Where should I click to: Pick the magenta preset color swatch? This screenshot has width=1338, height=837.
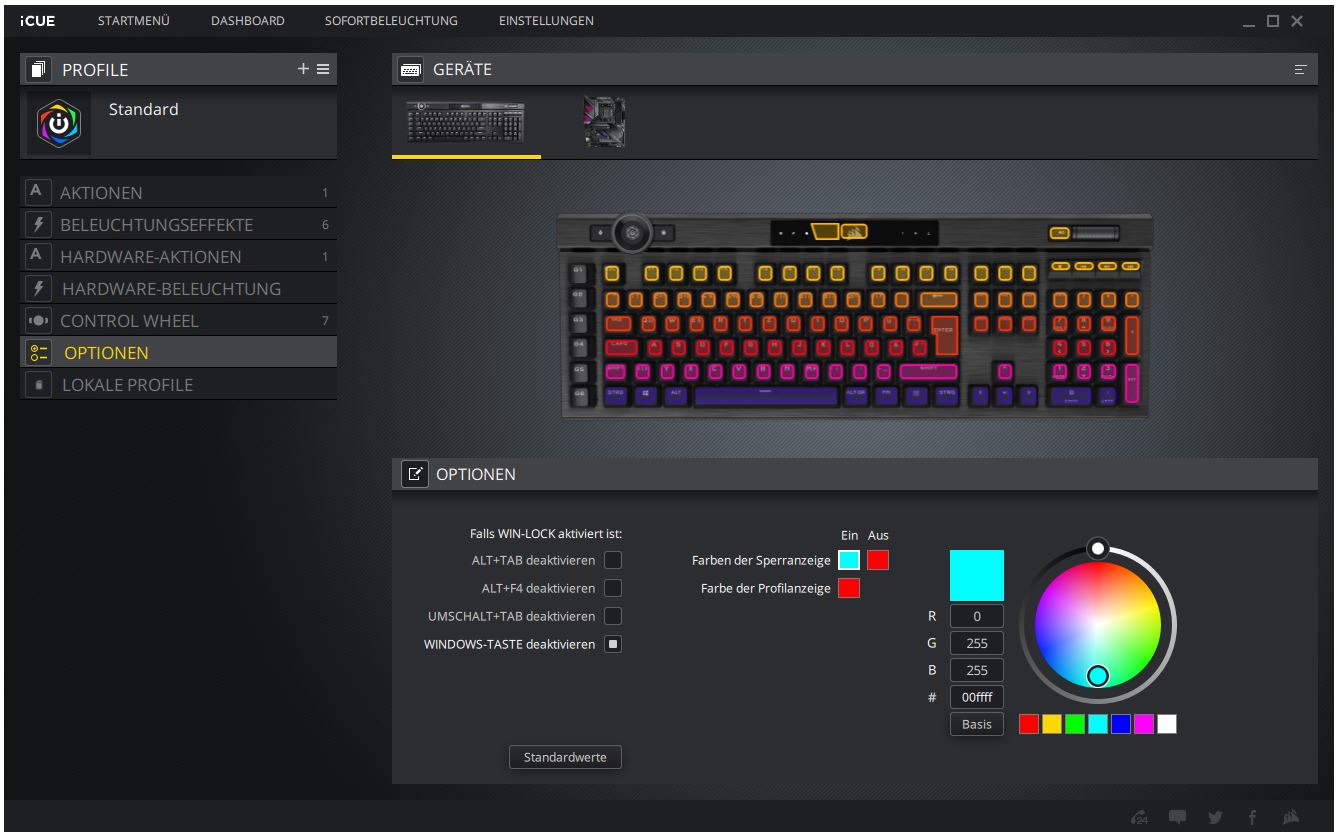tap(1143, 724)
